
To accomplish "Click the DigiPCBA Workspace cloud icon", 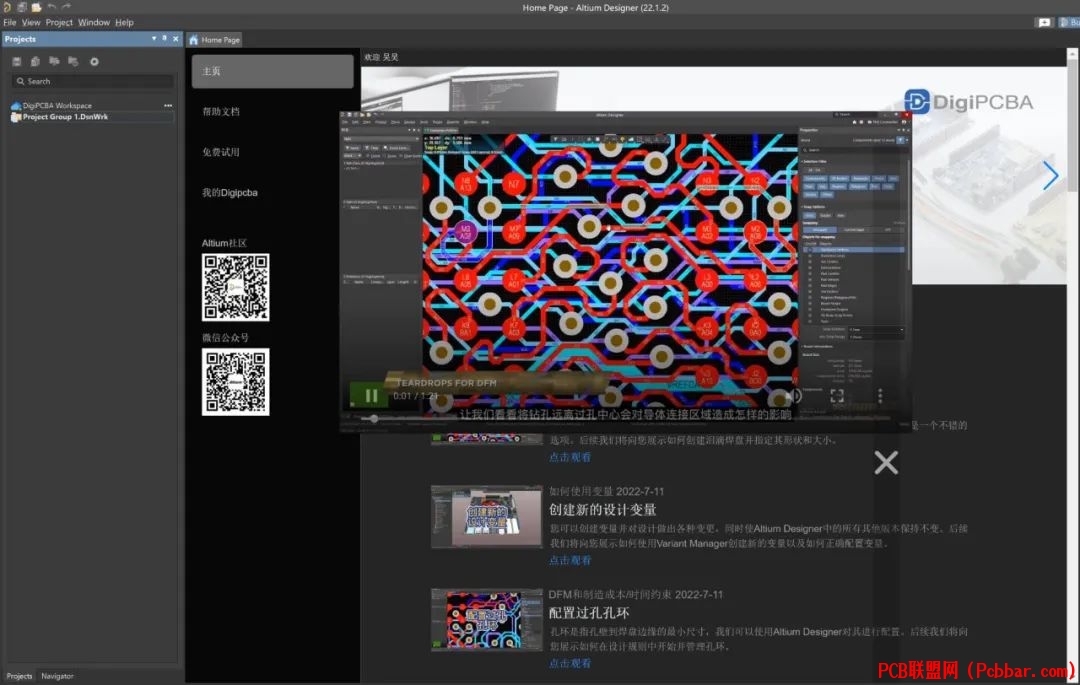I will point(16,106).
